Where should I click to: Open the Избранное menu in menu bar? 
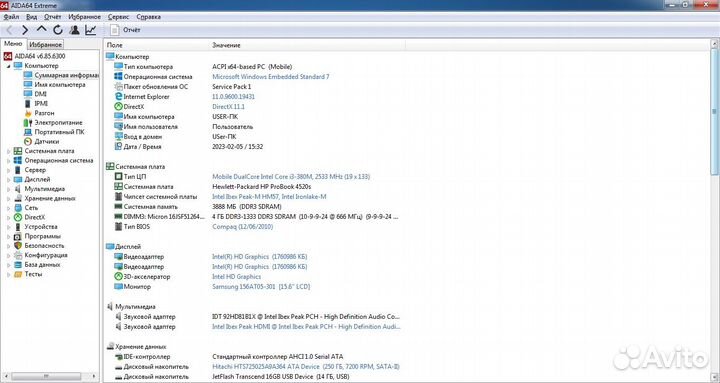point(84,17)
